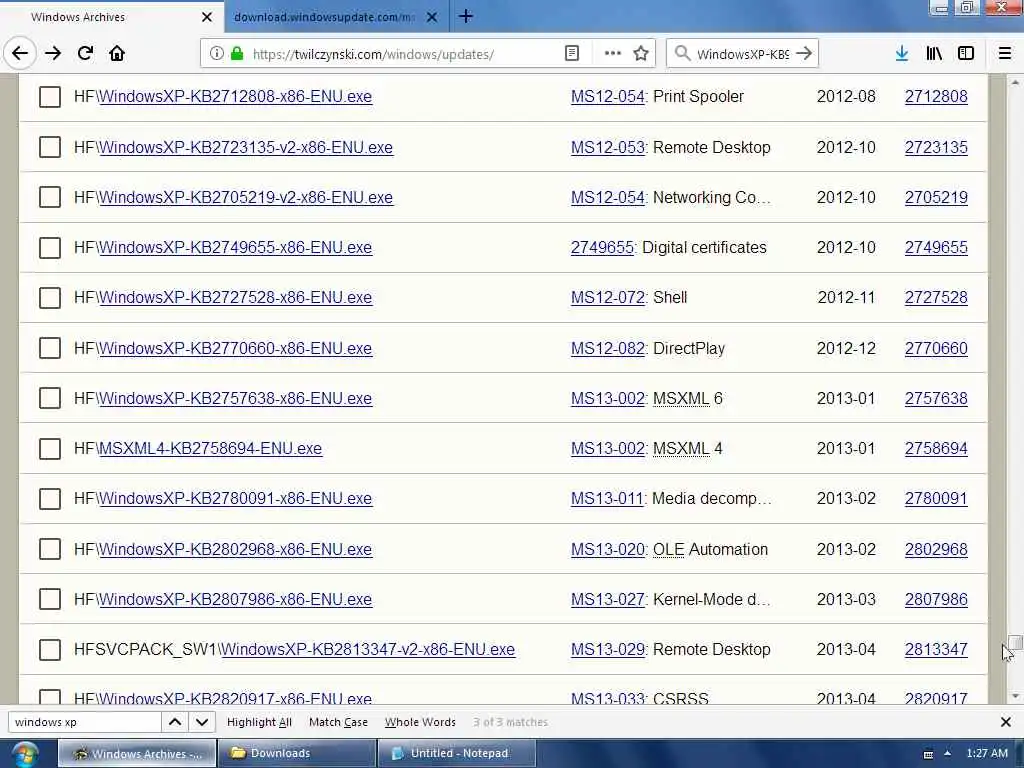
Task: Open the MS13-029 bulletin link
Action: (x=607, y=650)
